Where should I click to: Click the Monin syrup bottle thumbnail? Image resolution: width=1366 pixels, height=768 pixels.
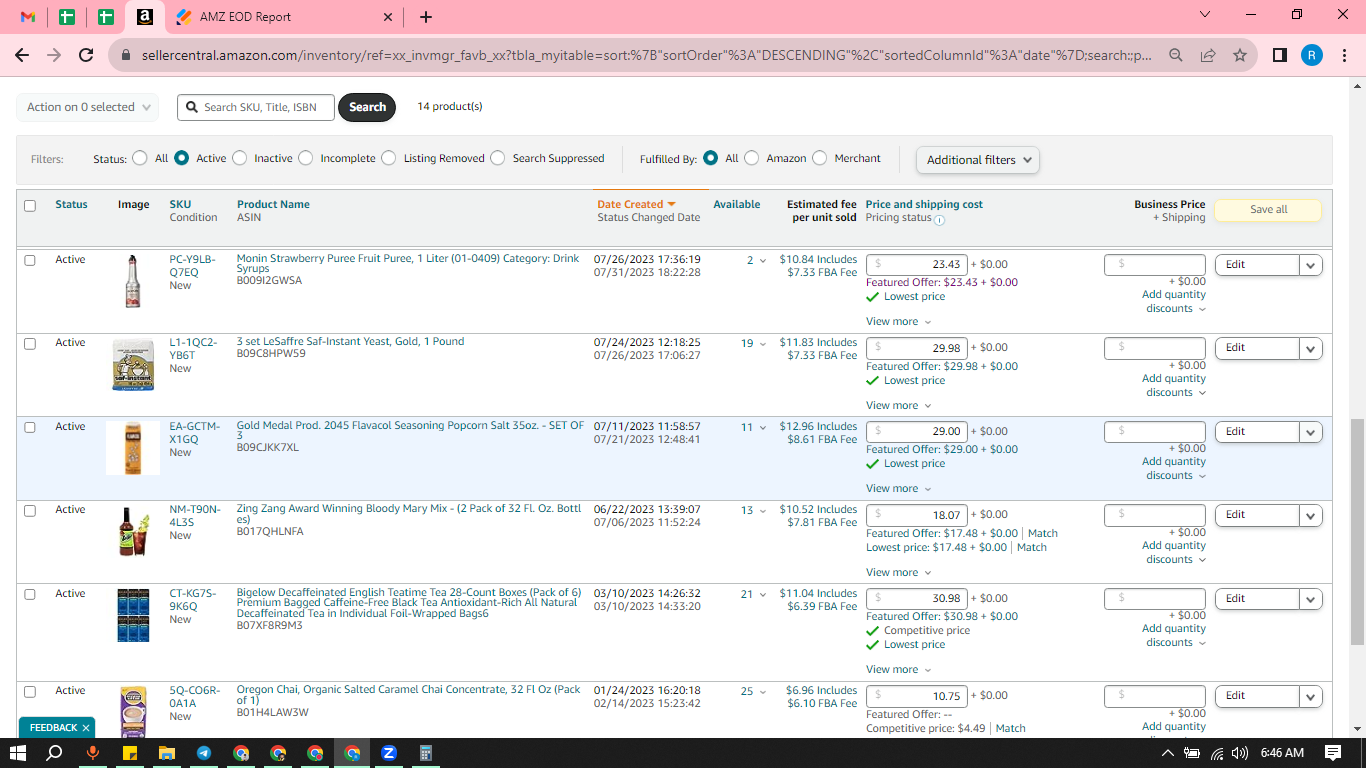coord(133,281)
